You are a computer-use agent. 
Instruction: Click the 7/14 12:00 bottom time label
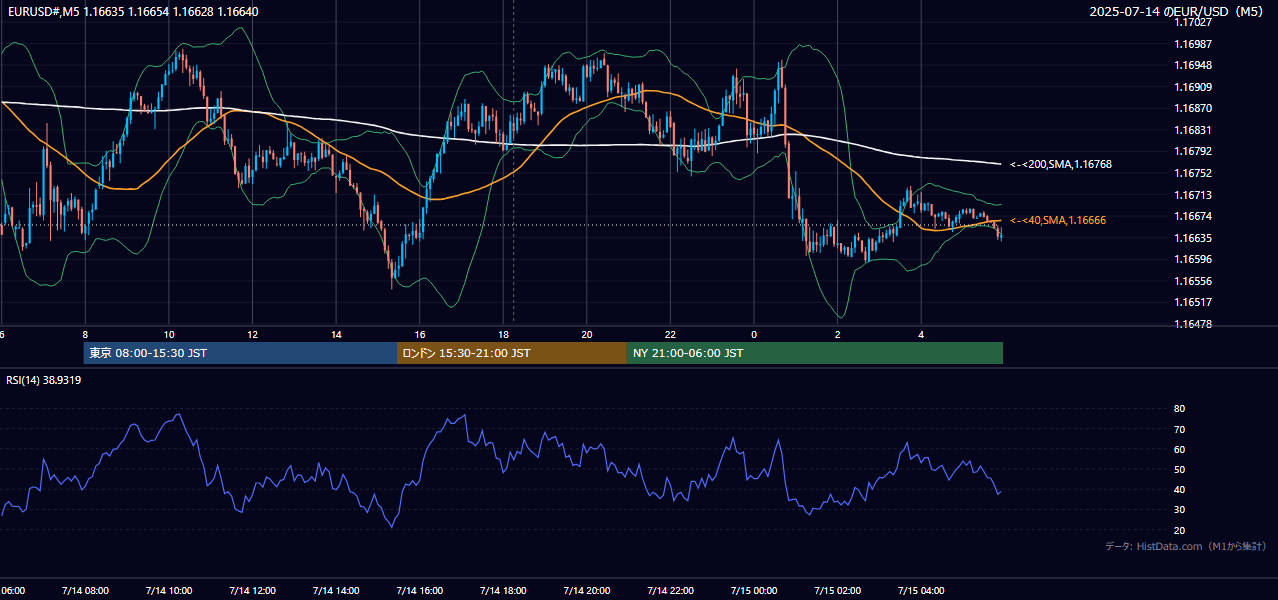coord(252,590)
